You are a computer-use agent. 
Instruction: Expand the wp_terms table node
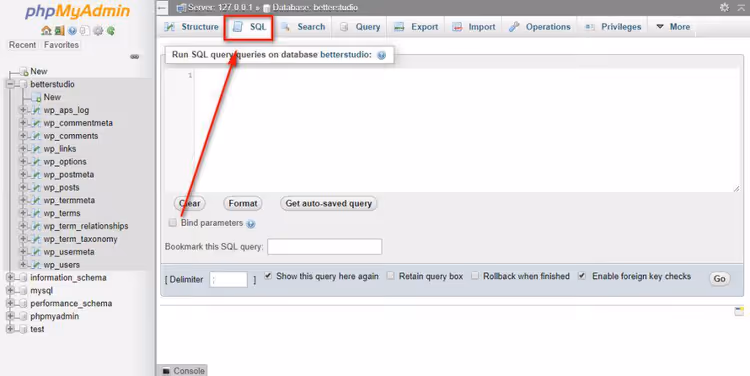click(x=22, y=213)
